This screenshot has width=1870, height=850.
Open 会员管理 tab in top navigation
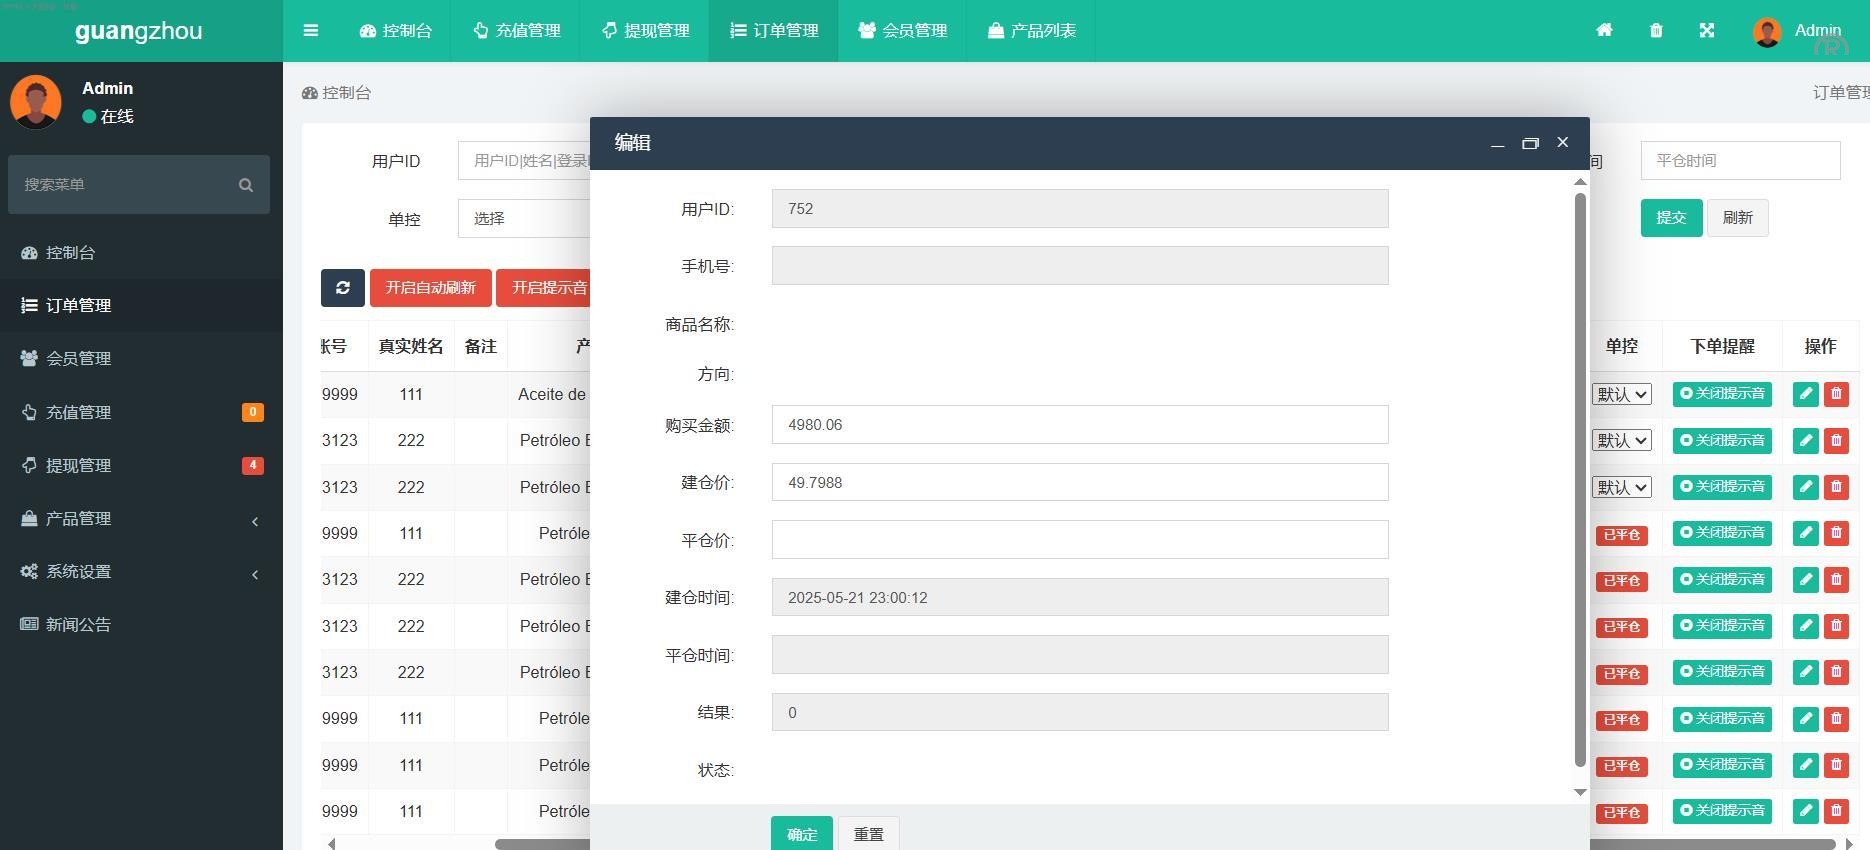902,31
